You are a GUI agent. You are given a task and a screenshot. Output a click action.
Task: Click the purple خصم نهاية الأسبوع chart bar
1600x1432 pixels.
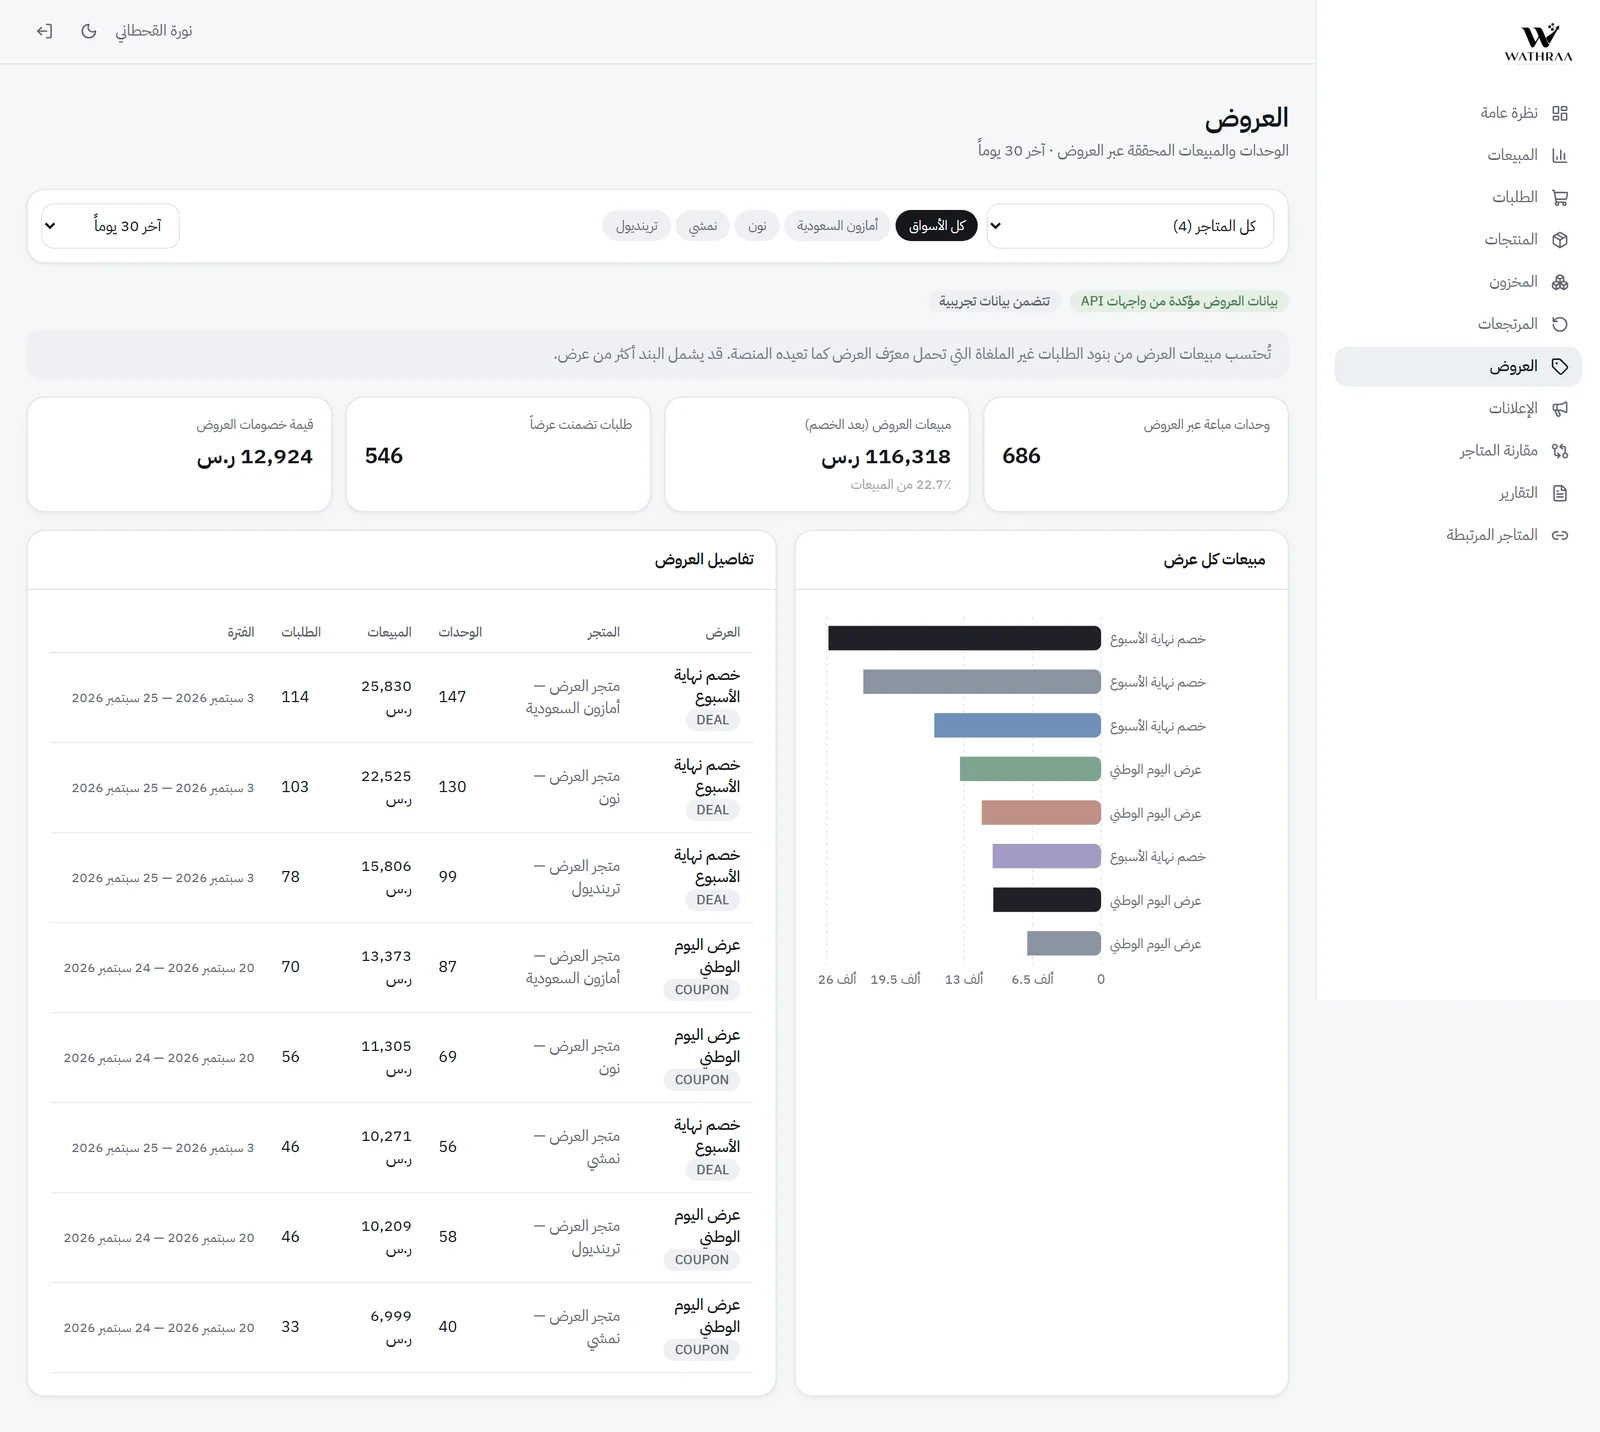[1046, 856]
